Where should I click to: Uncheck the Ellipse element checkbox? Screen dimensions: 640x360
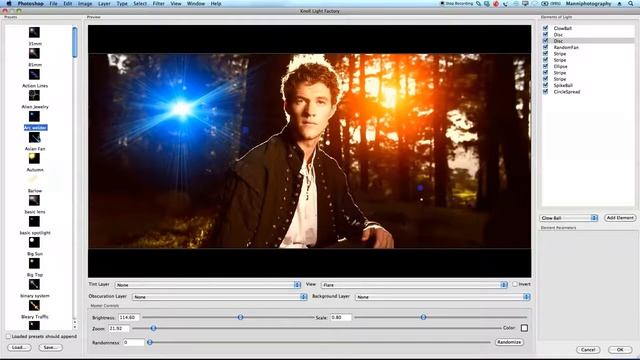(545, 66)
